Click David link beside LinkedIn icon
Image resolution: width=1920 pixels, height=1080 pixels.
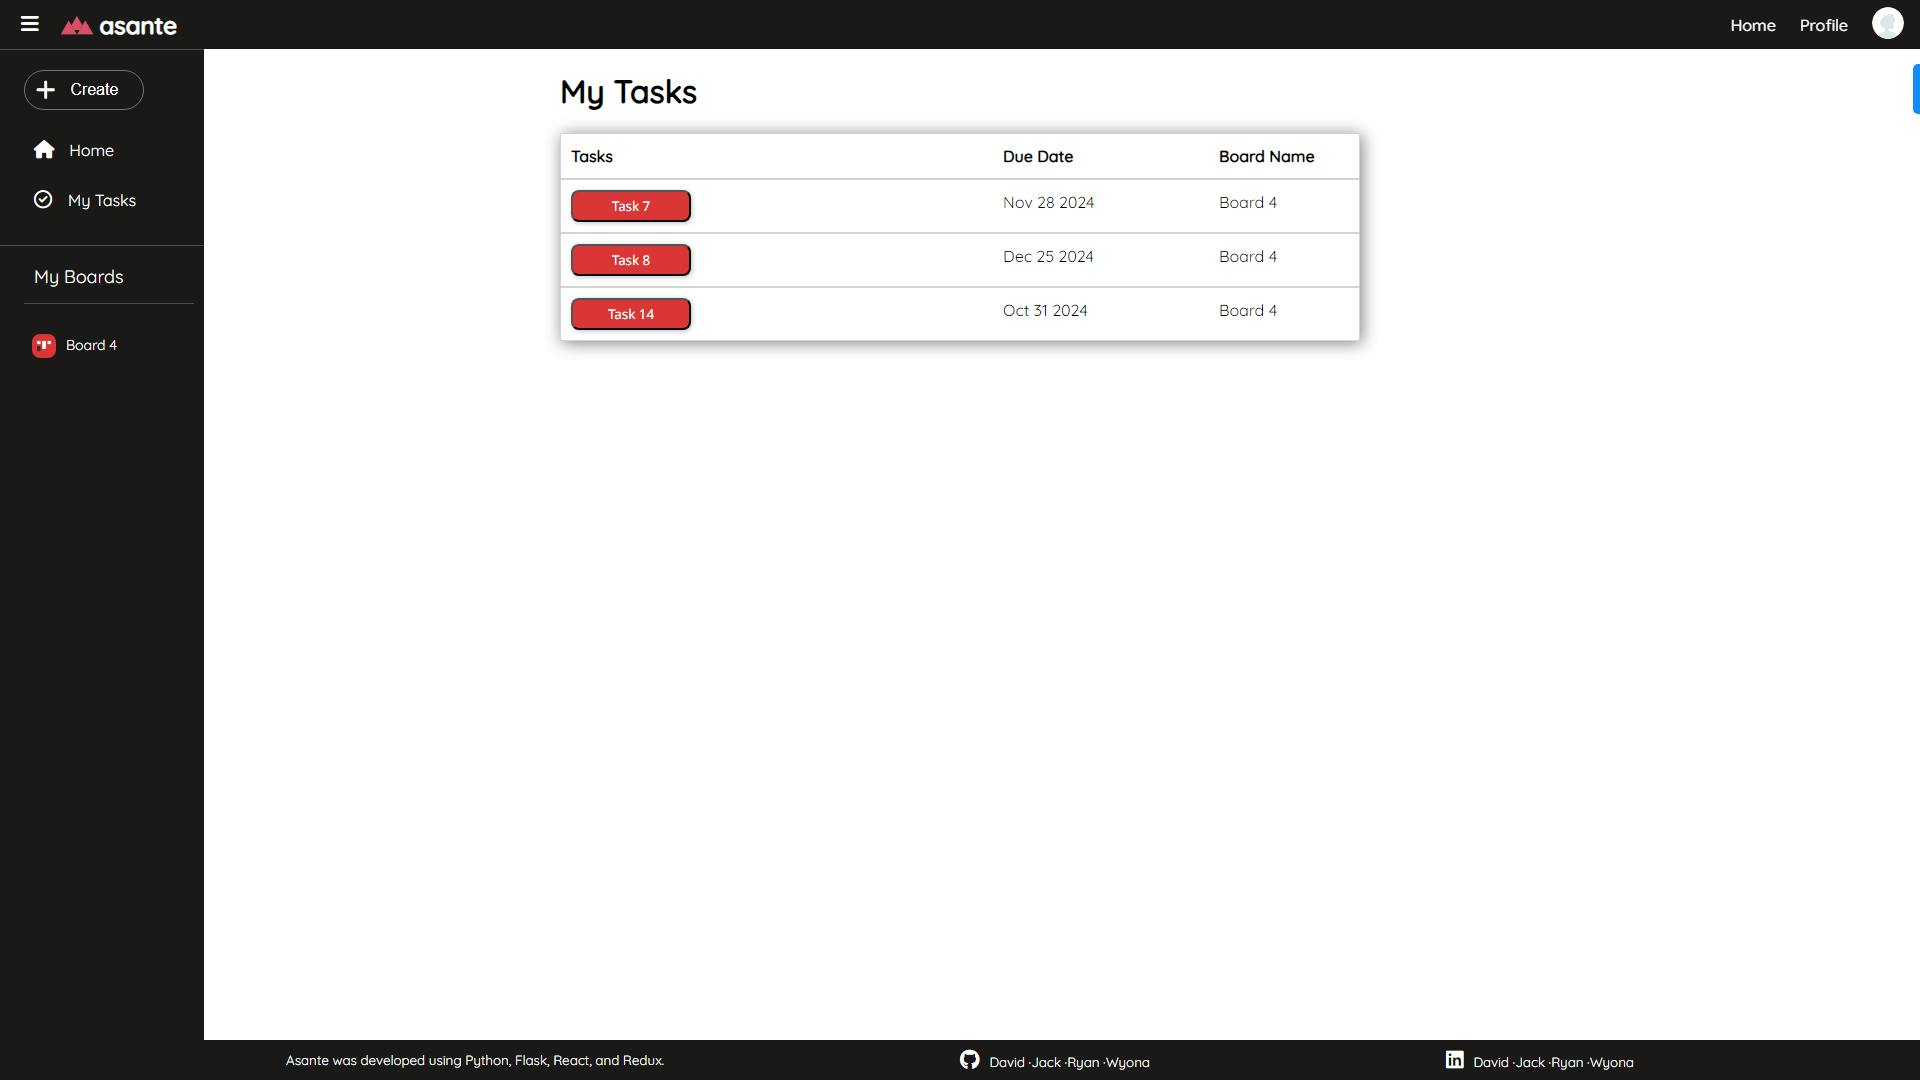1490,1063
